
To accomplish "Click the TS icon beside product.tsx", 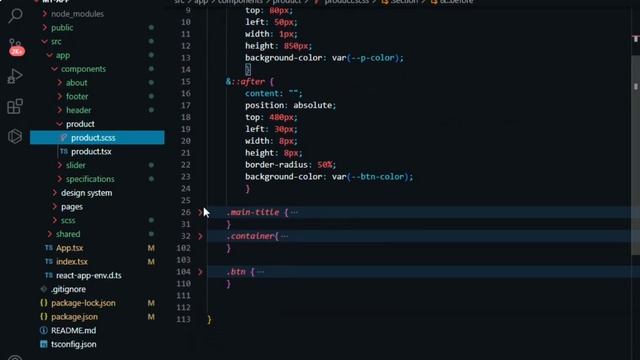I will click(64, 151).
